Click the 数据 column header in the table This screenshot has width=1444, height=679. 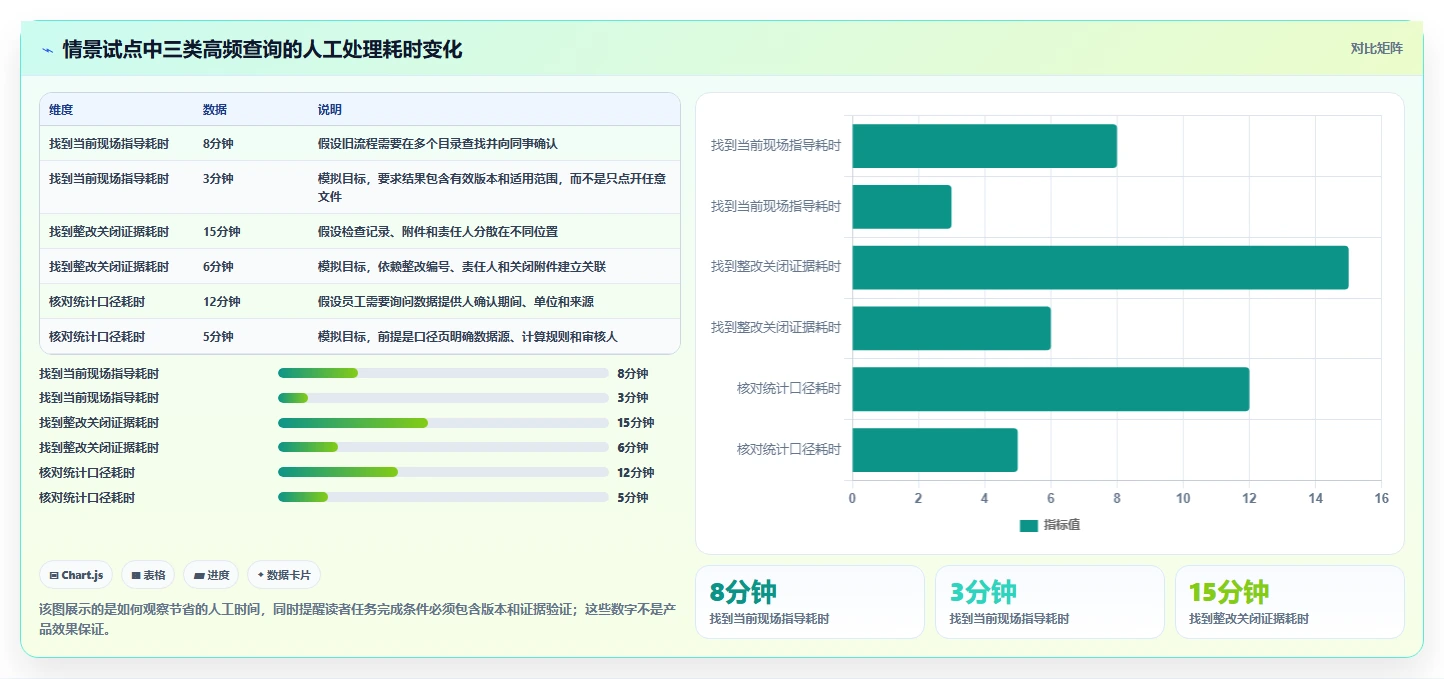click(x=214, y=110)
